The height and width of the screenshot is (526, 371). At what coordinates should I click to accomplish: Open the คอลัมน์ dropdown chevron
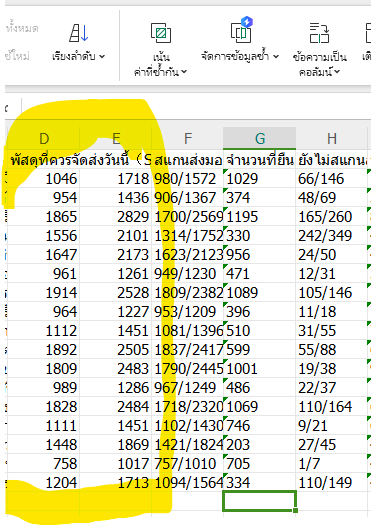coord(337,71)
